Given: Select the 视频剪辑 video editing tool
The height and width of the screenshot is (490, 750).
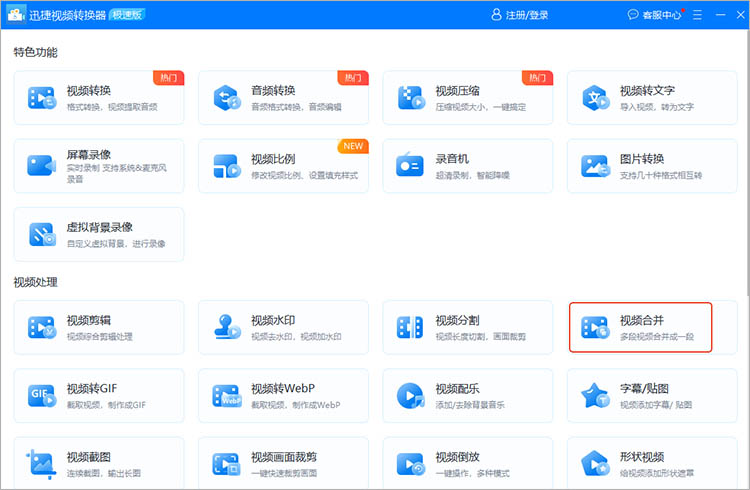Looking at the screenshot, I should pos(99,327).
